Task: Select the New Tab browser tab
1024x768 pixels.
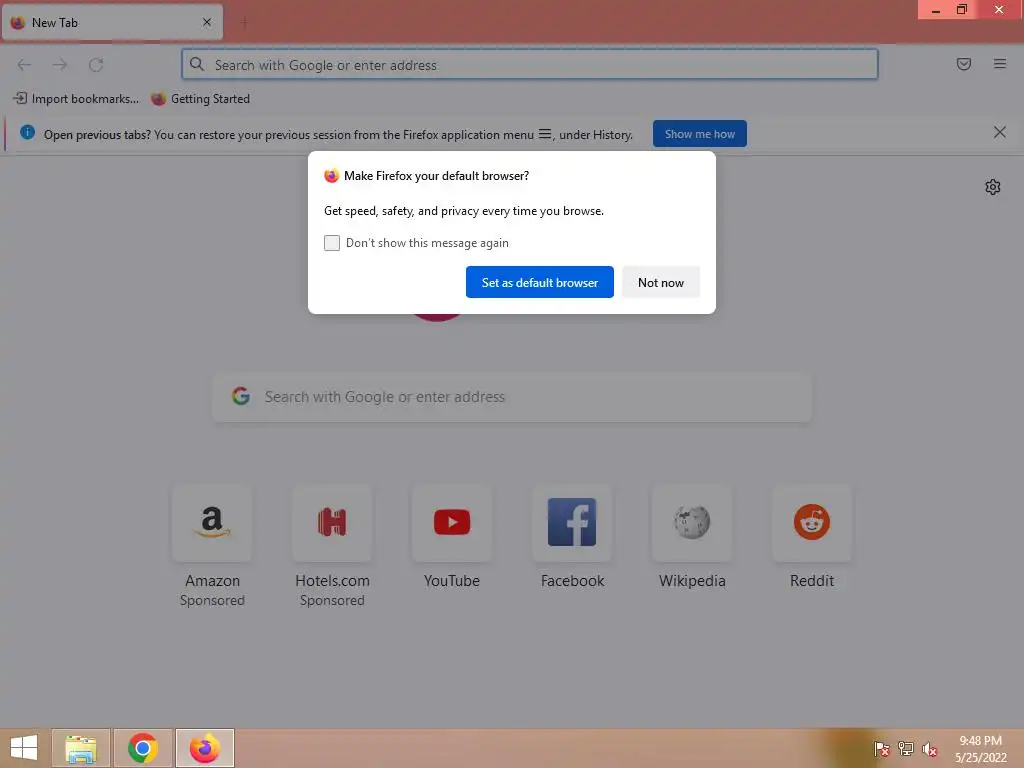Action: point(112,23)
